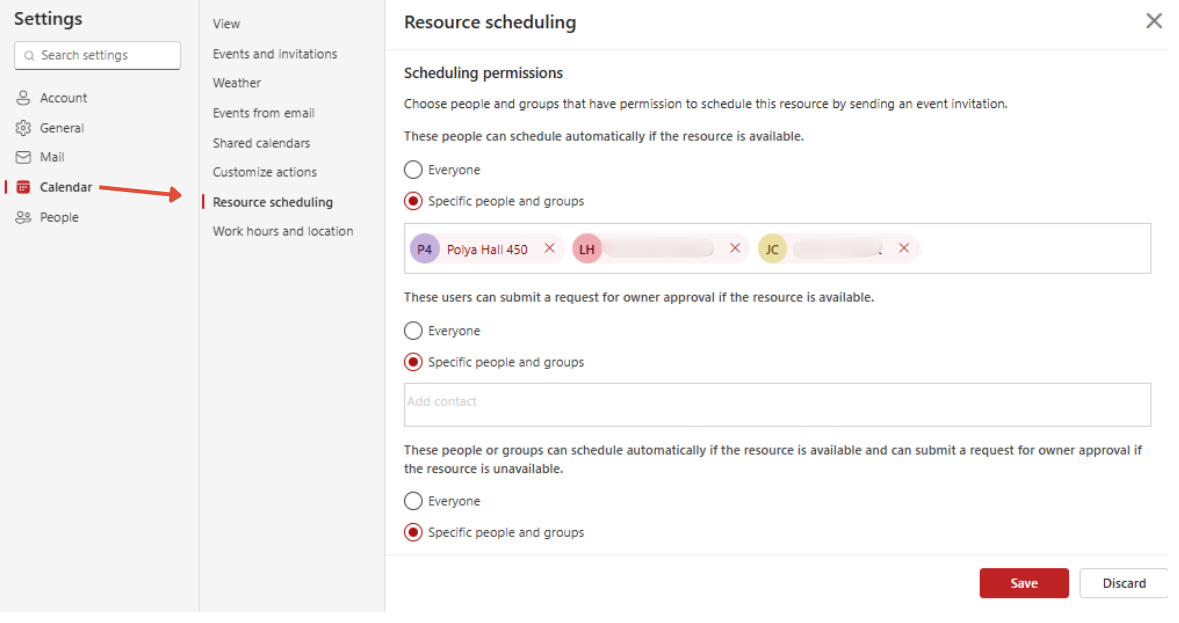1179x623 pixels.
Task: Discard the scheduling changes
Action: point(1124,584)
